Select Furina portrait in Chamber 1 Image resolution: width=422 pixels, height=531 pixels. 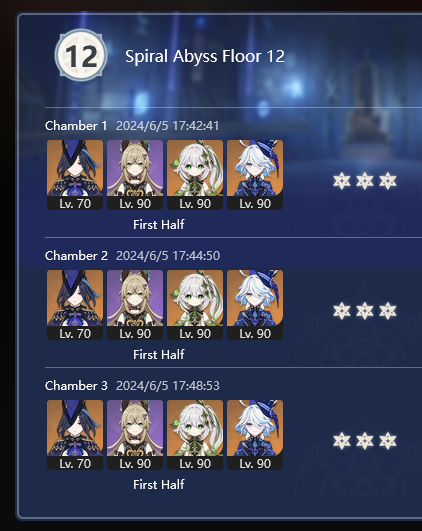255,175
